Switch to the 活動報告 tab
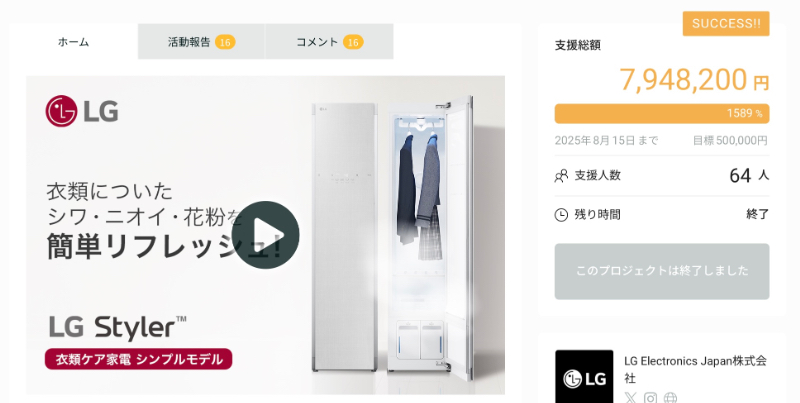This screenshot has height=403, width=800. [x=201, y=41]
